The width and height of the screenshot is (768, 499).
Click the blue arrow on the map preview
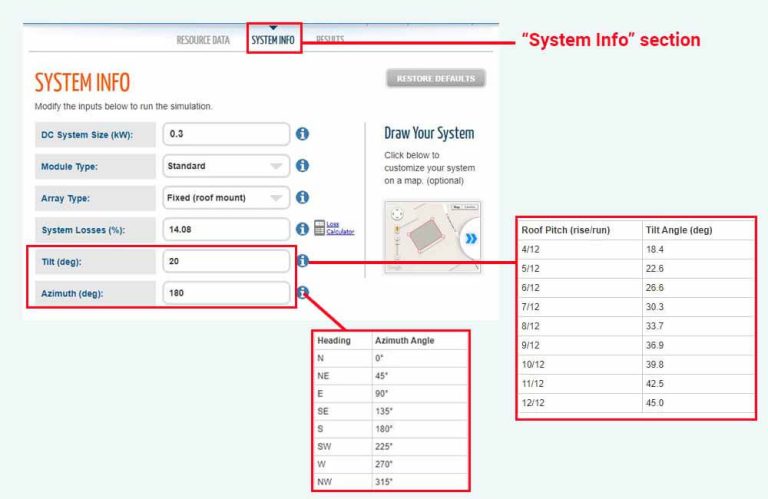tap(470, 240)
